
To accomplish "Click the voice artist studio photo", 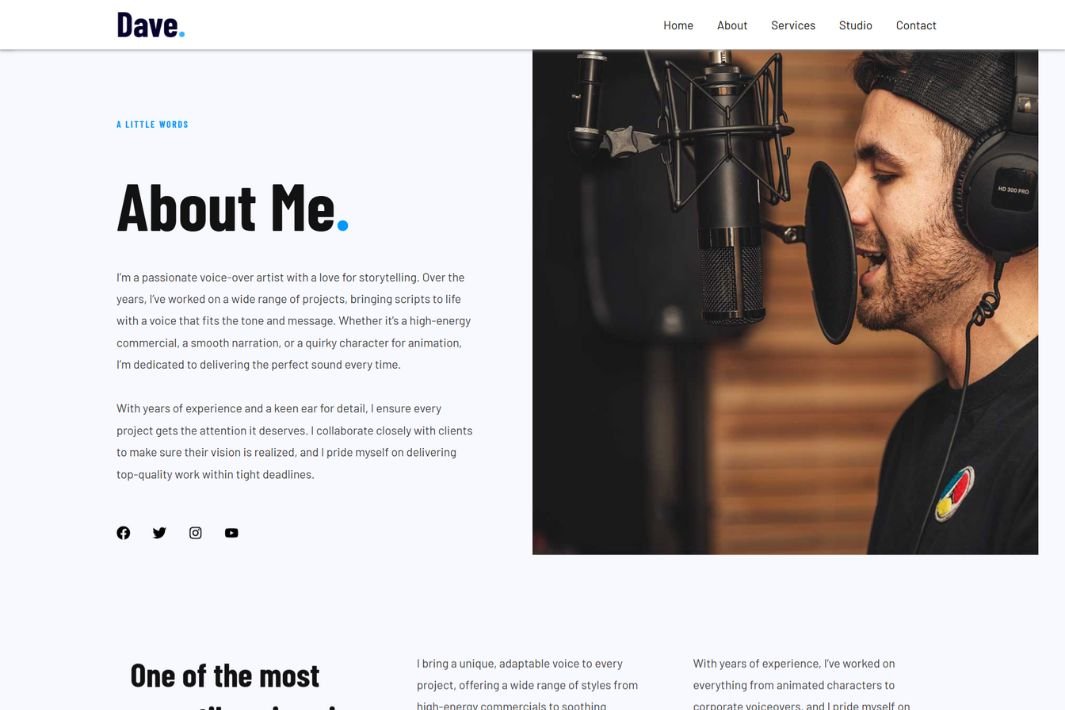I will (x=785, y=302).
